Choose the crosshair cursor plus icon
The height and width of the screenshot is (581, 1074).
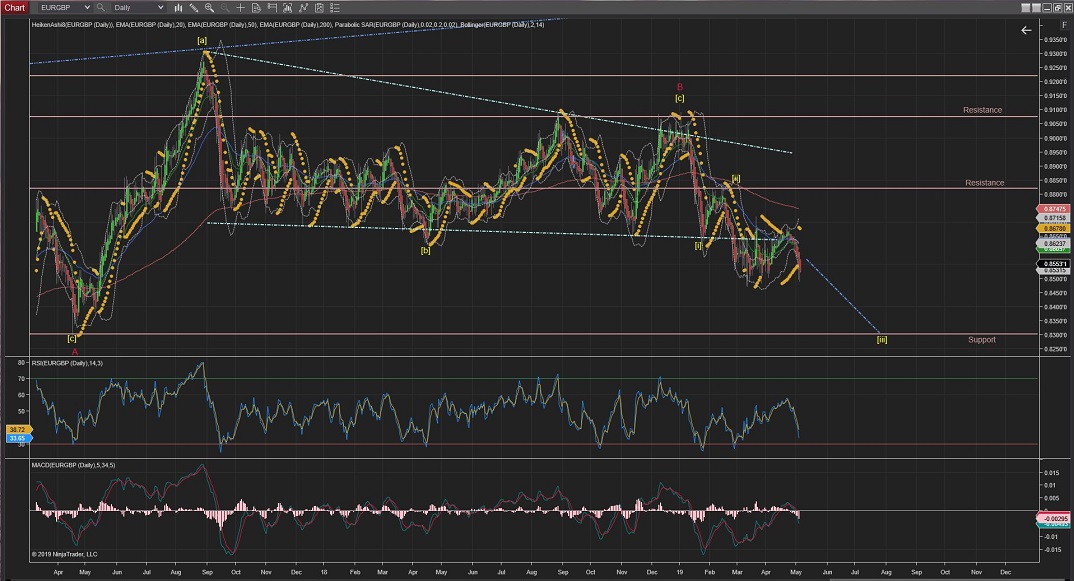click(x=240, y=8)
